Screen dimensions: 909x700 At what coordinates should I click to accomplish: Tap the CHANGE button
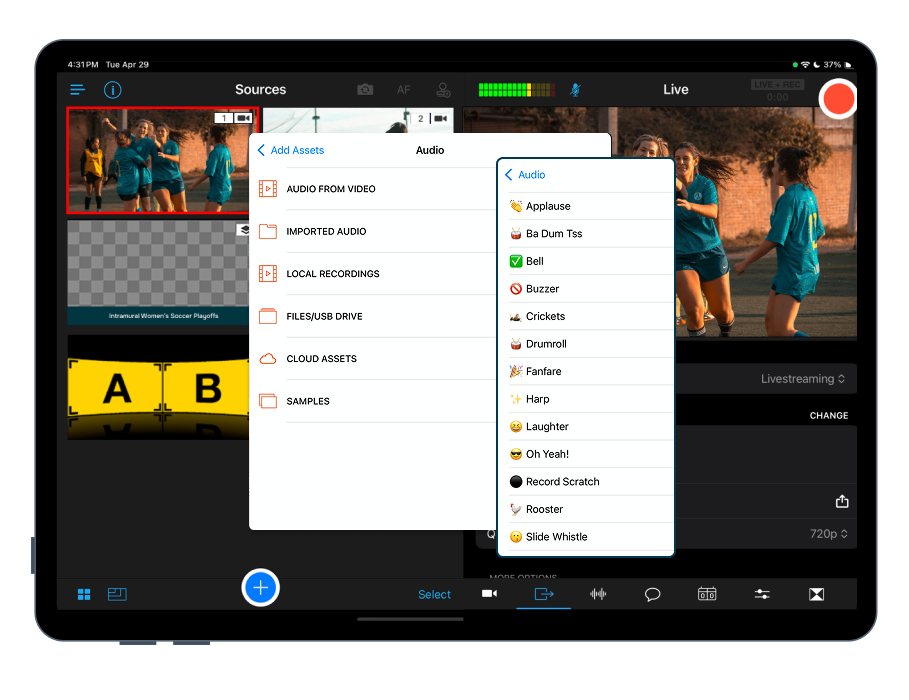(x=828, y=415)
